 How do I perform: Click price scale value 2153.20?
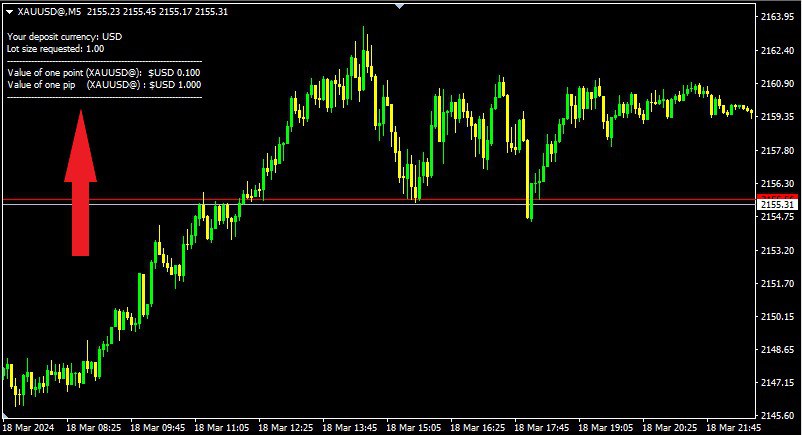click(x=777, y=250)
